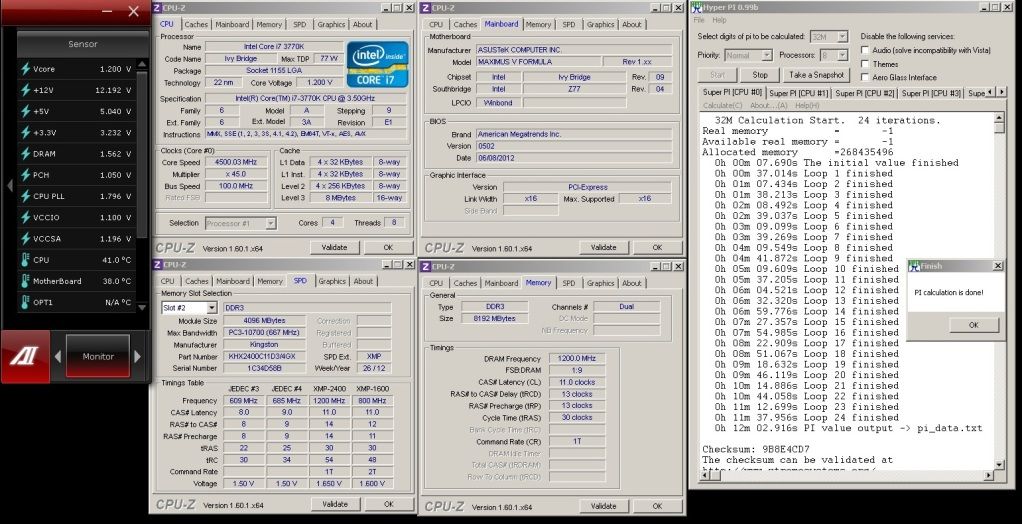Open the Priority Normal dropdown
Image resolution: width=1022 pixels, height=524 pixels.
coord(766,55)
